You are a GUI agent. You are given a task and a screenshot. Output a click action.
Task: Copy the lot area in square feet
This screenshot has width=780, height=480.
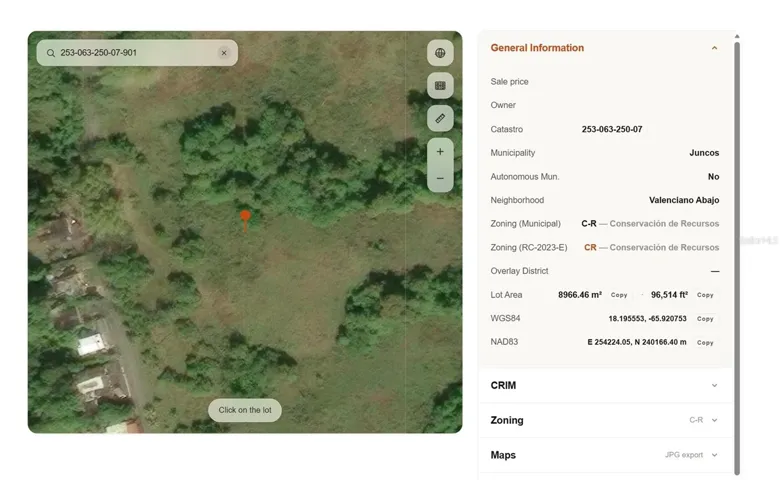point(705,295)
